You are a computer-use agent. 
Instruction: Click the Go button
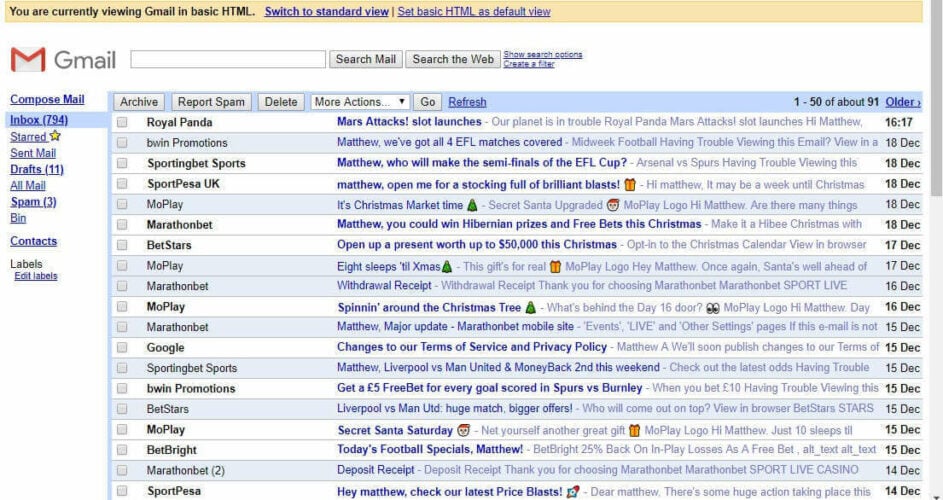click(428, 102)
